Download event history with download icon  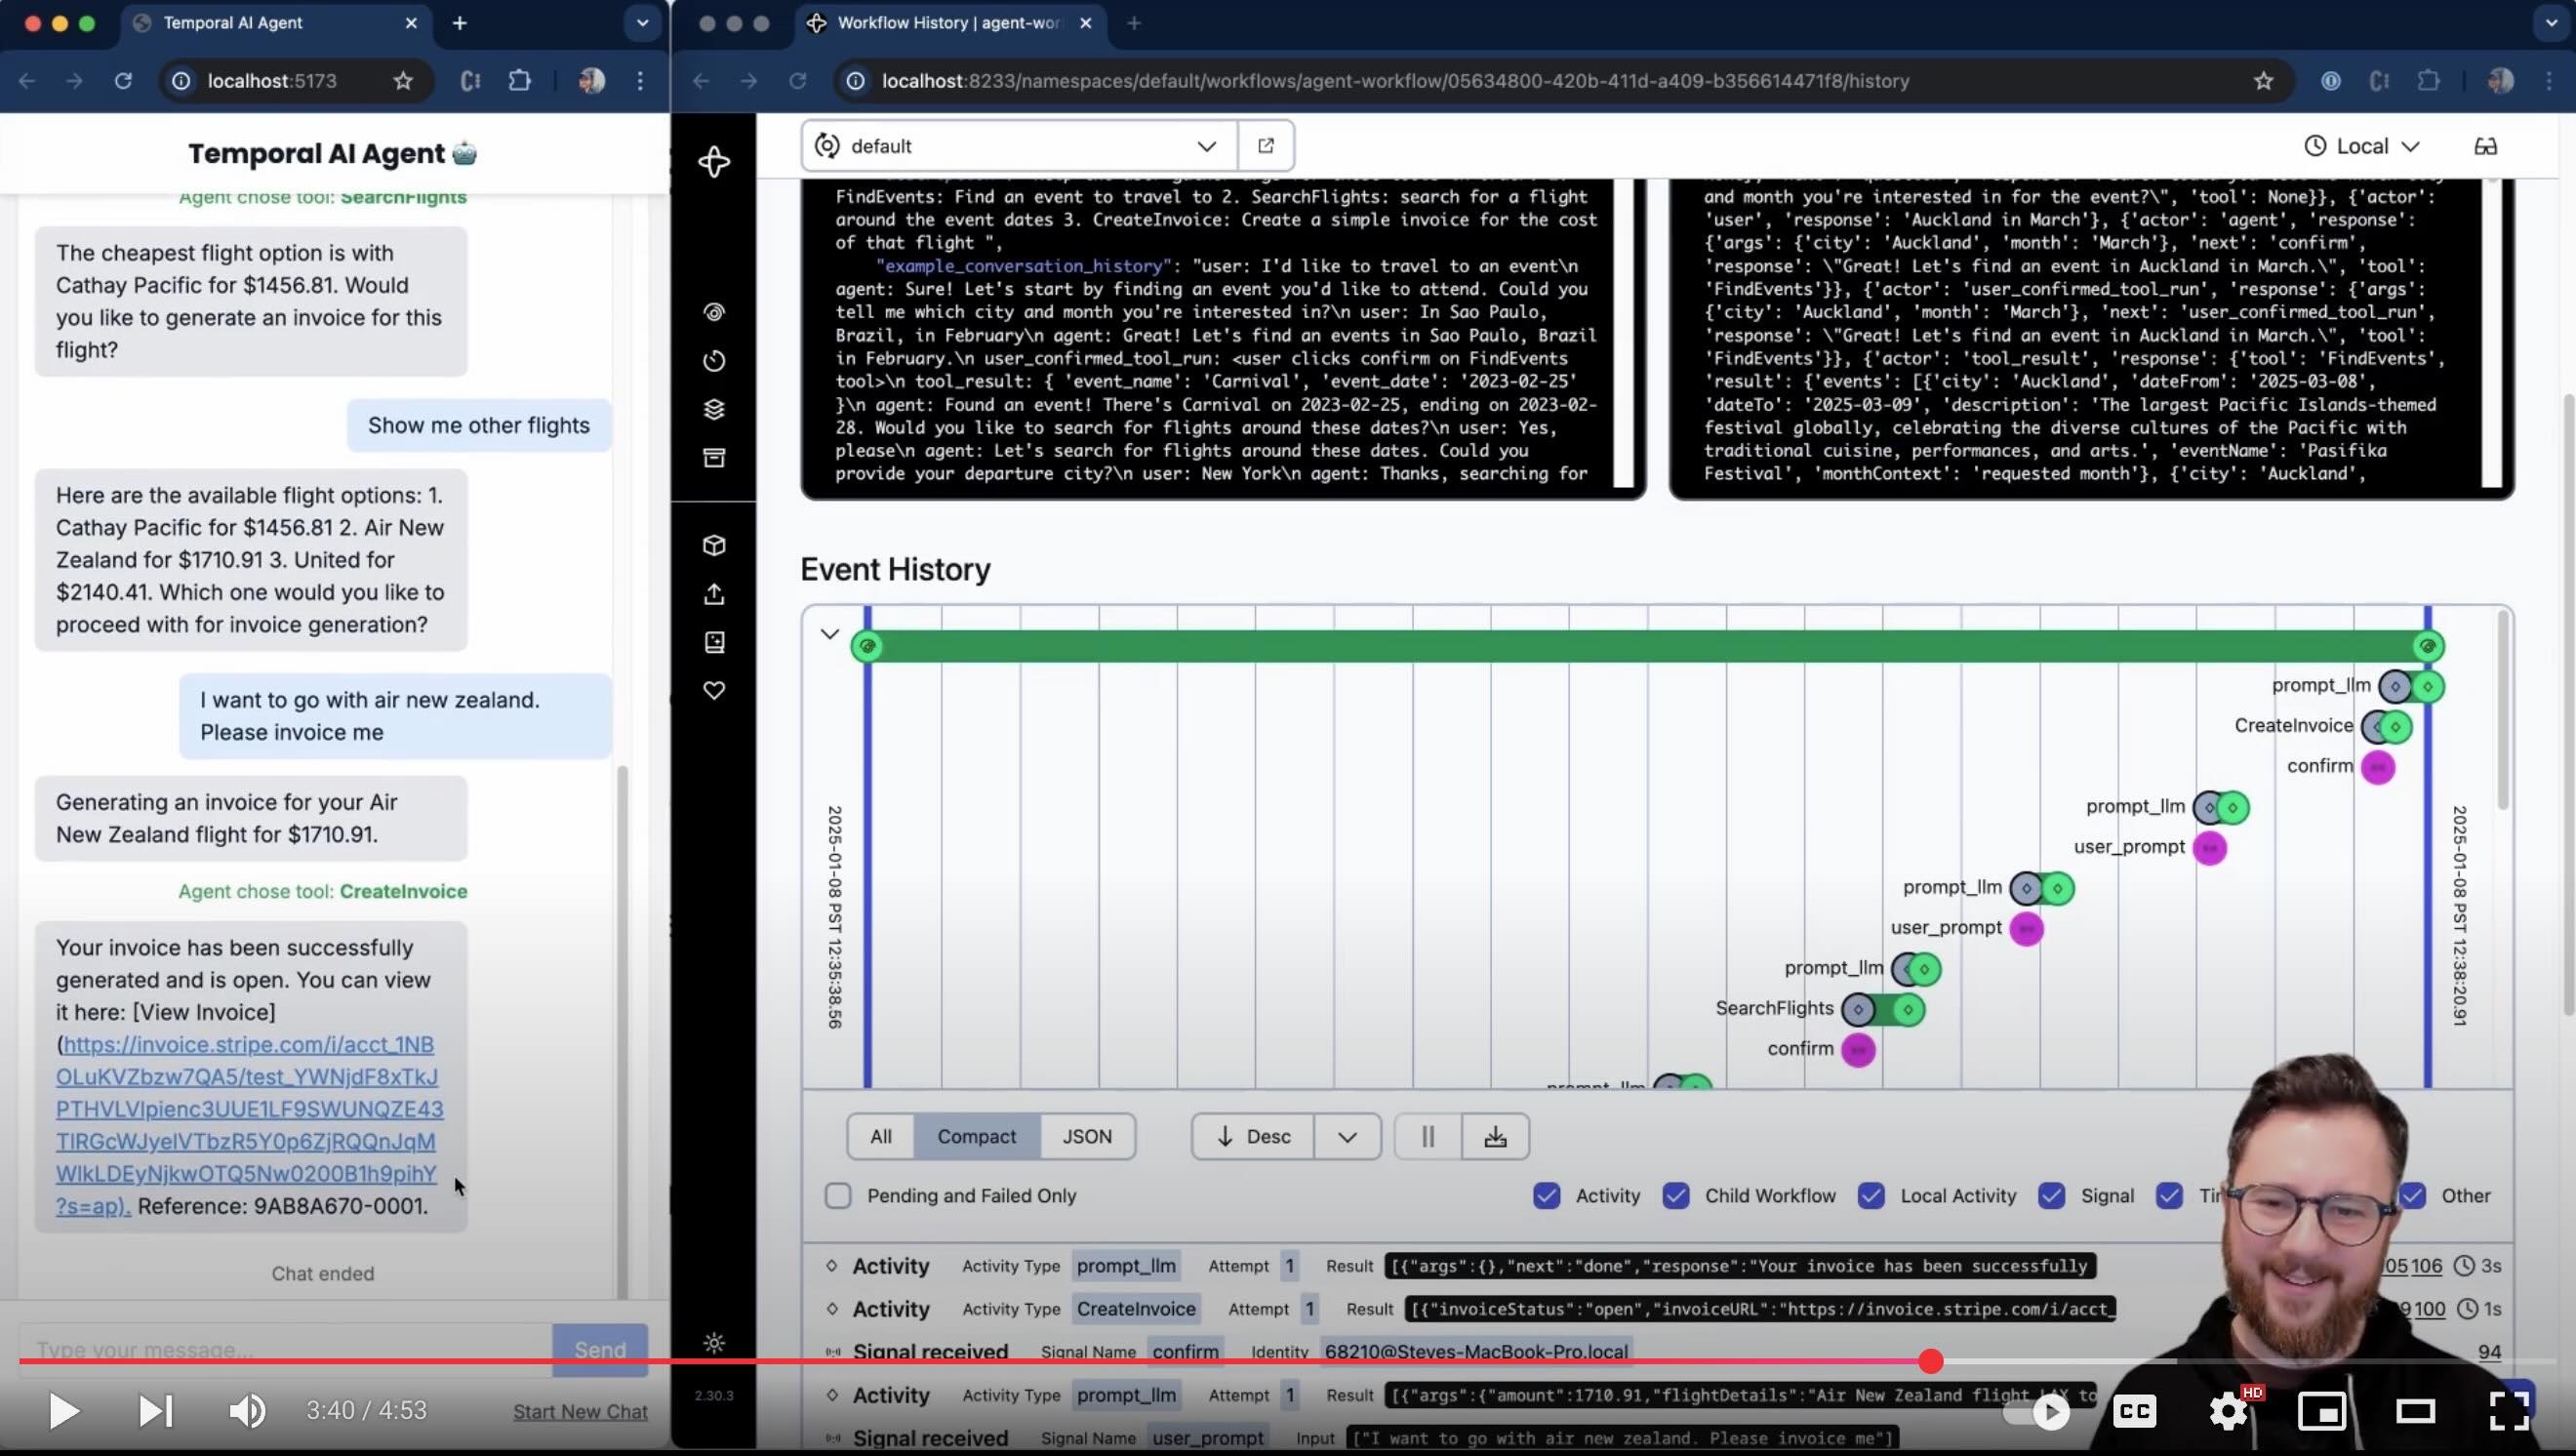pos(1495,1137)
